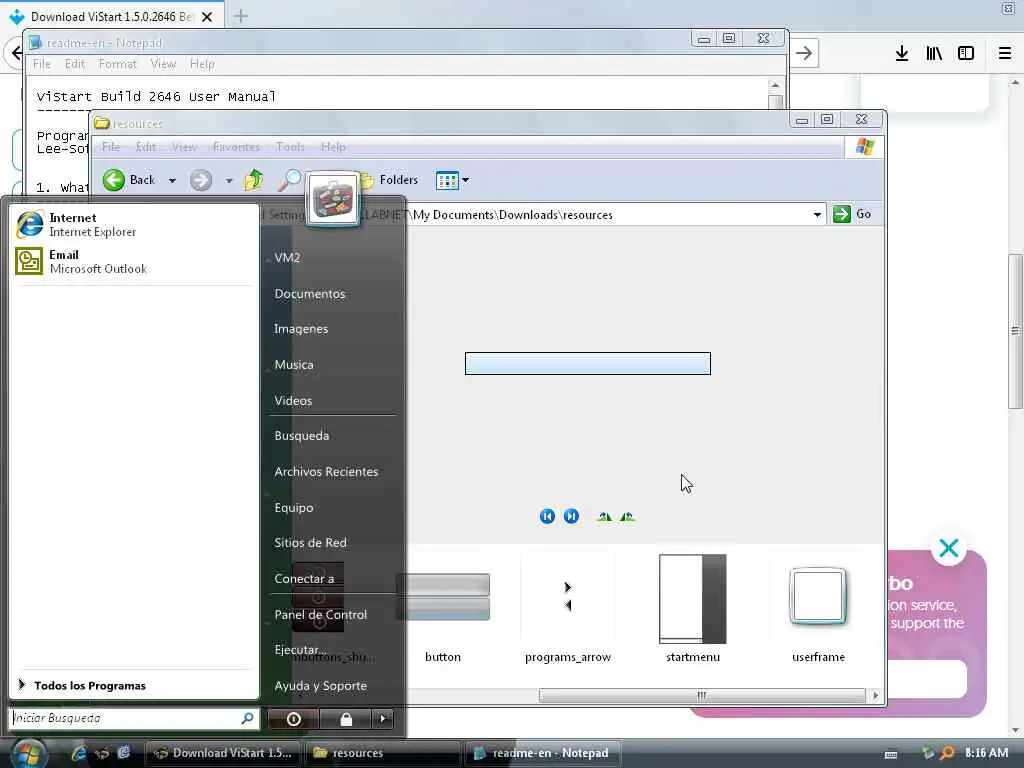Switch to readme-en Notepad taskbar button
1024x768 pixels.
[541, 753]
